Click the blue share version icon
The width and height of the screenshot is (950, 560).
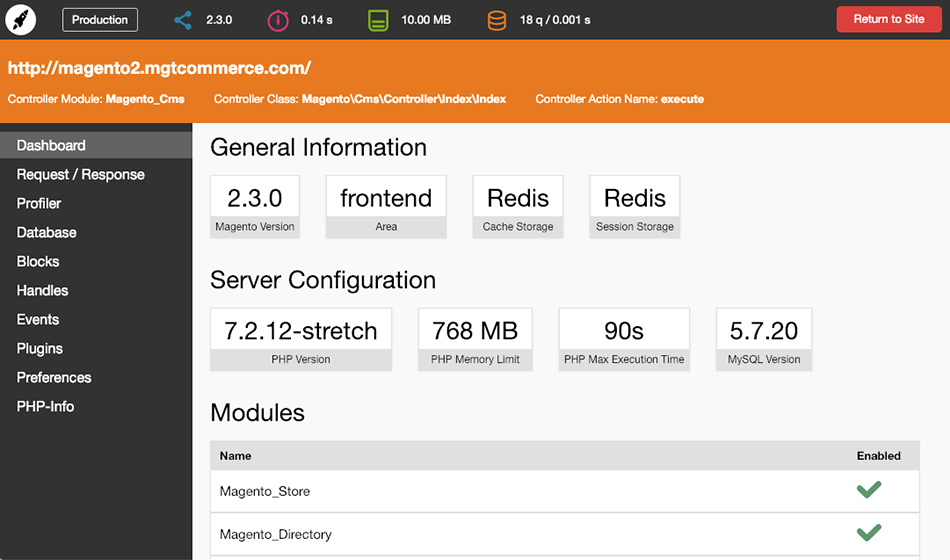182,20
